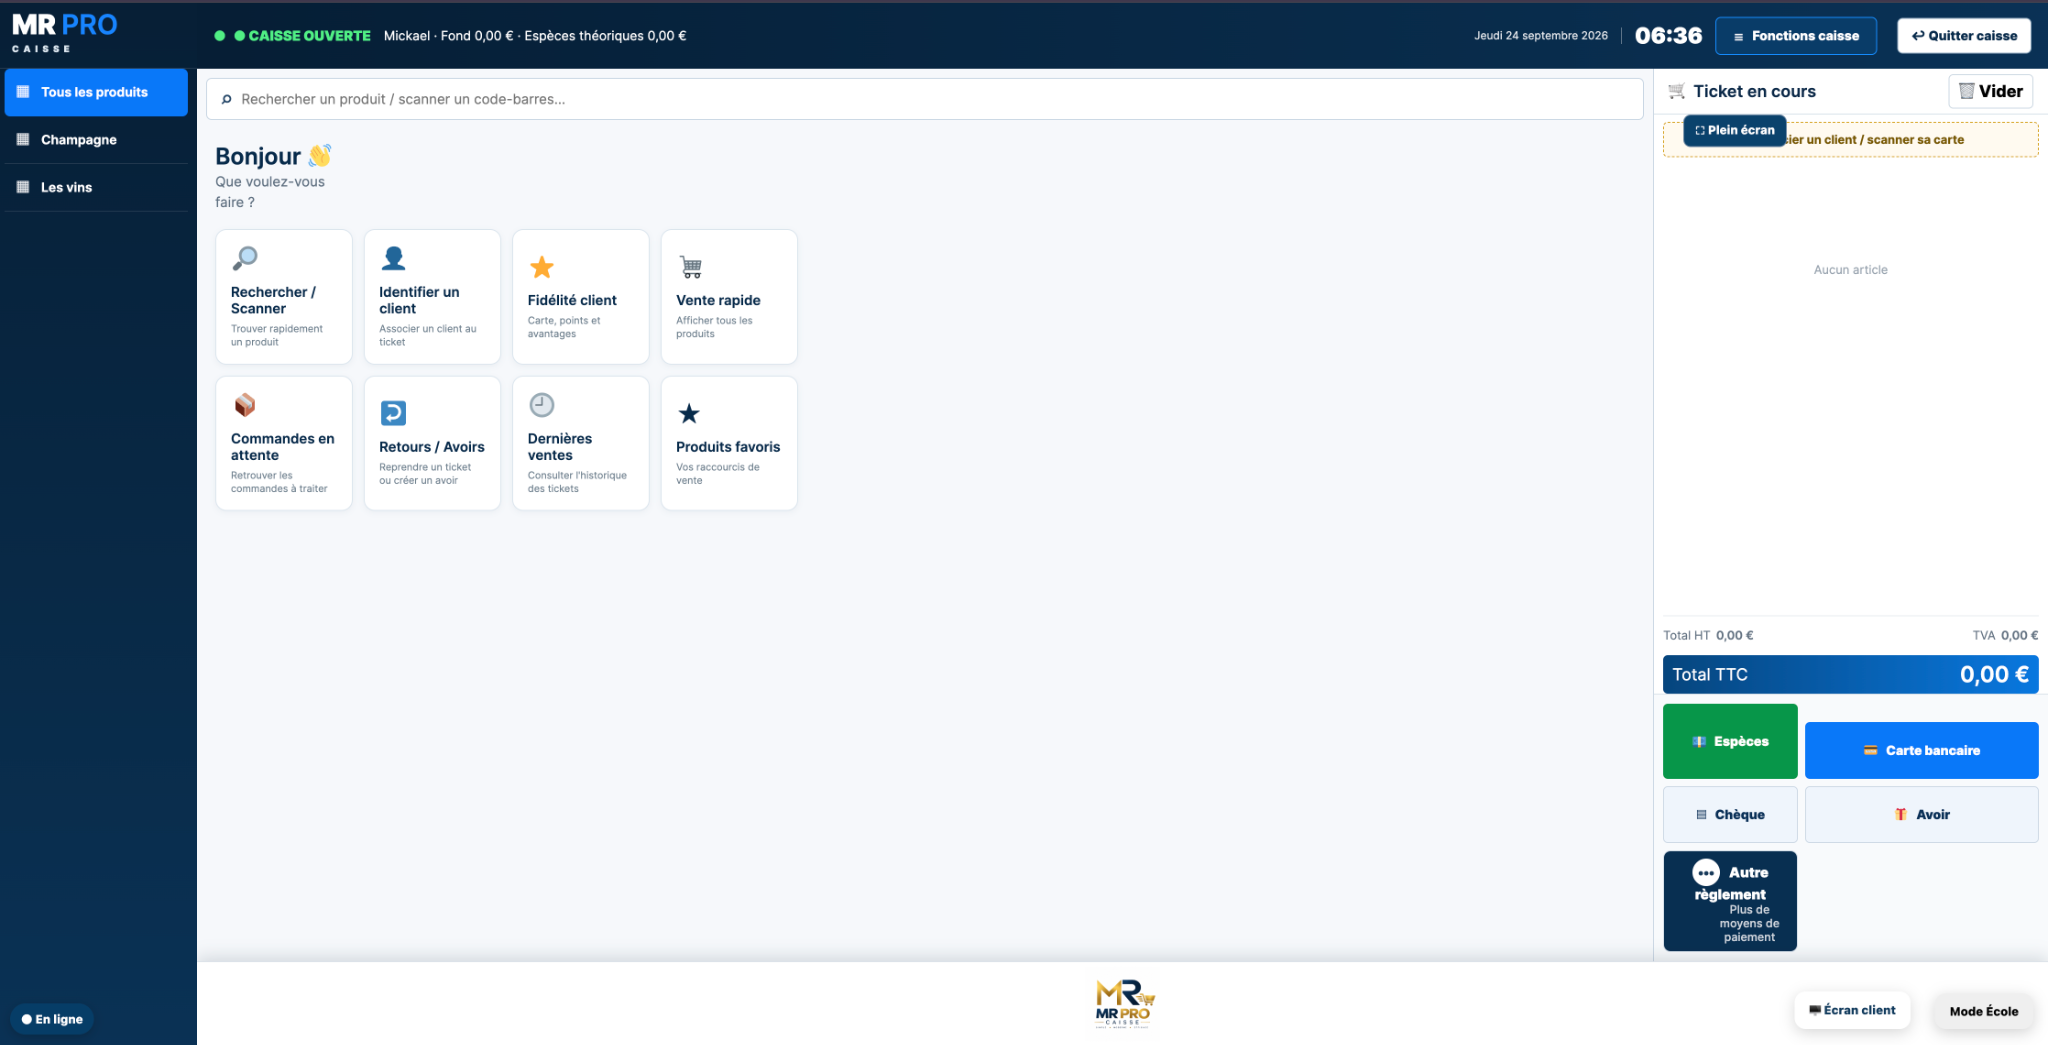Focus the product search / barcode field
The image size is (2048, 1045).
tap(924, 99)
